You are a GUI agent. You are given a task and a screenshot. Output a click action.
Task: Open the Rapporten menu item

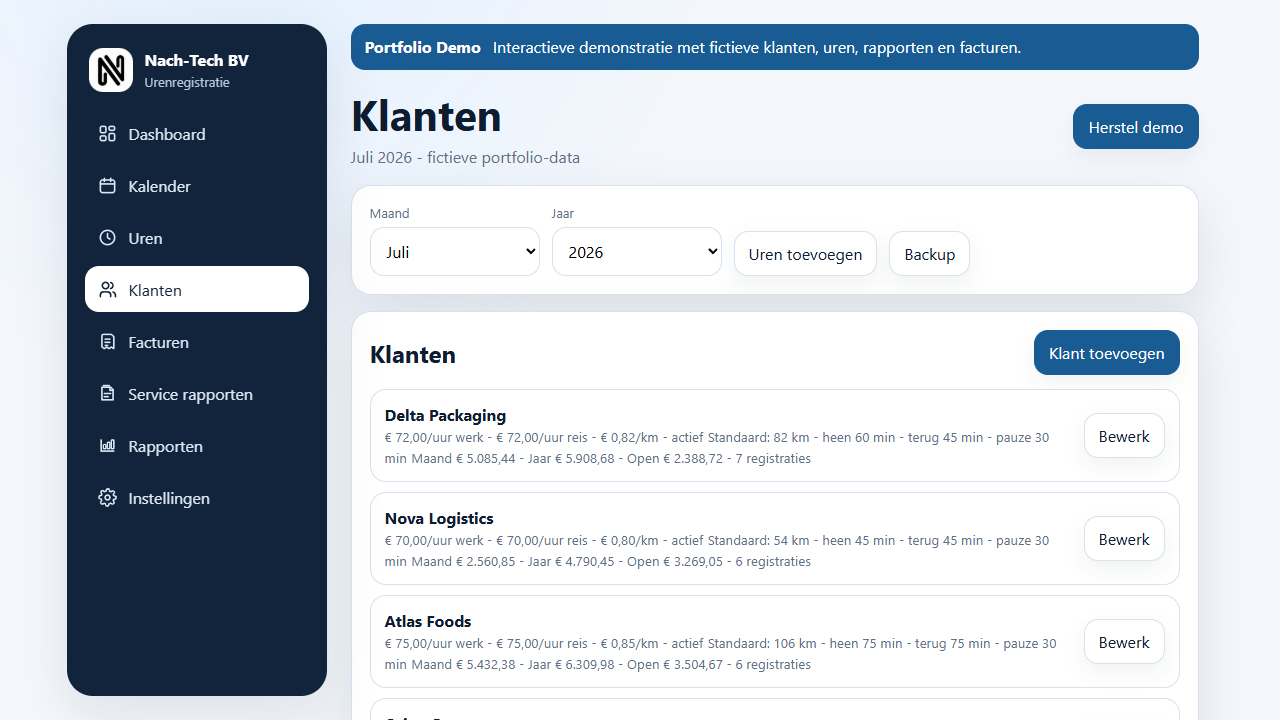(x=197, y=446)
